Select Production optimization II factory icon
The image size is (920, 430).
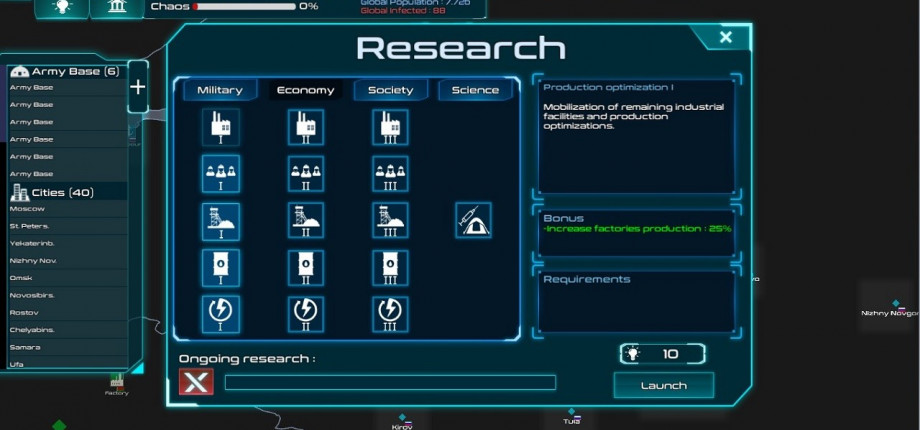tap(306, 127)
